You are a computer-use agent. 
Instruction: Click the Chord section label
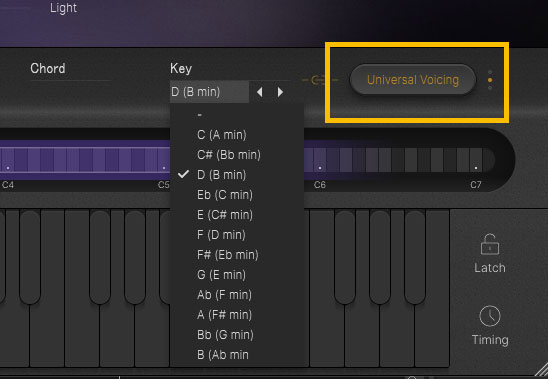click(x=48, y=68)
